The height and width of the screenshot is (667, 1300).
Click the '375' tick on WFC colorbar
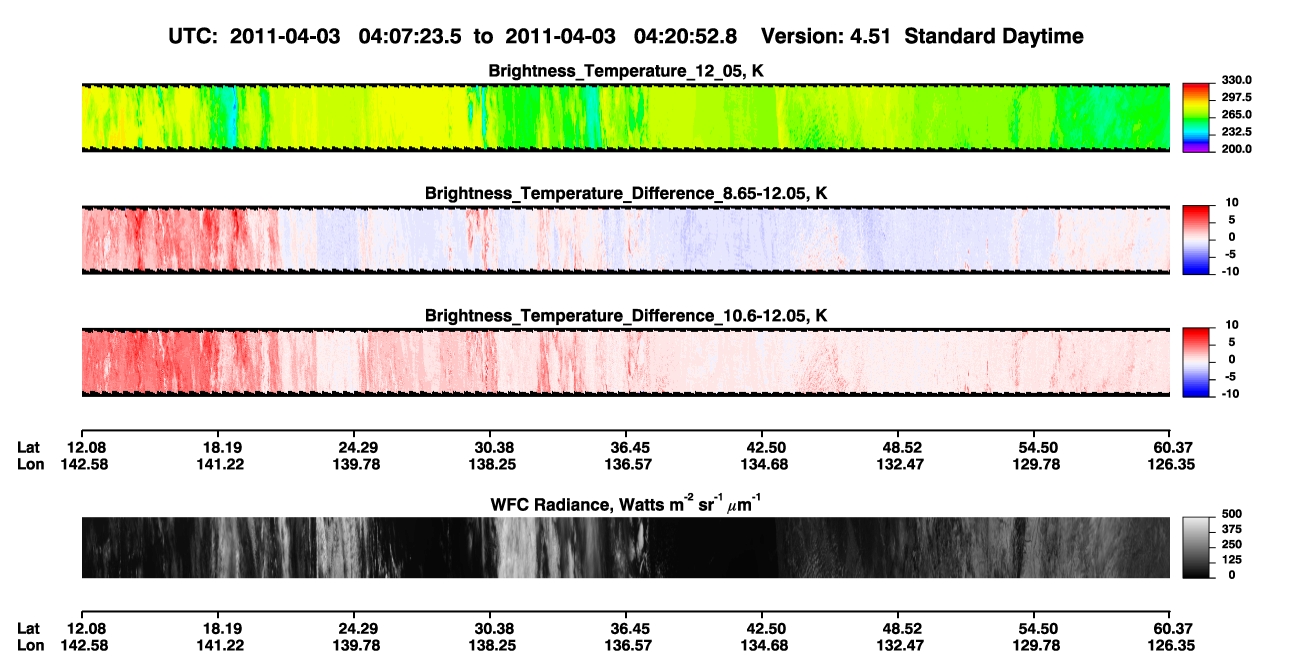[1230, 528]
